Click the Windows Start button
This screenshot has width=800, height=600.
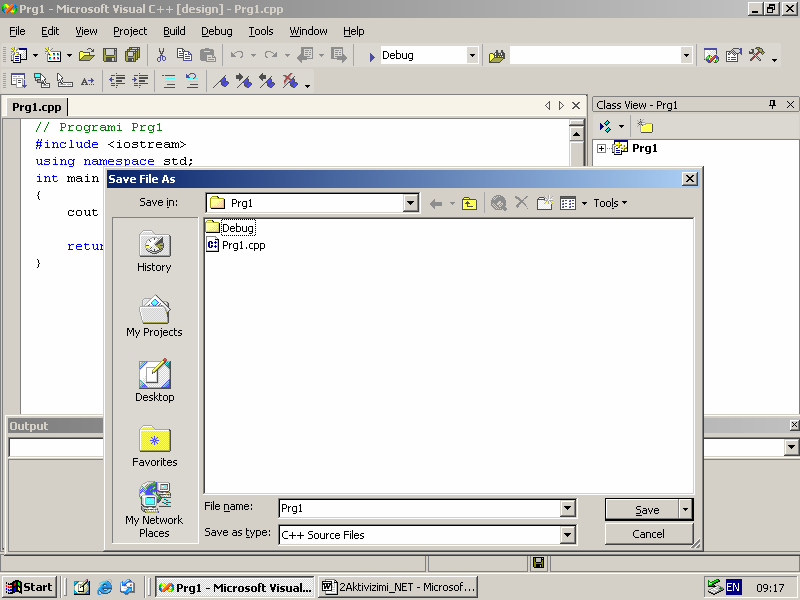click(29, 587)
